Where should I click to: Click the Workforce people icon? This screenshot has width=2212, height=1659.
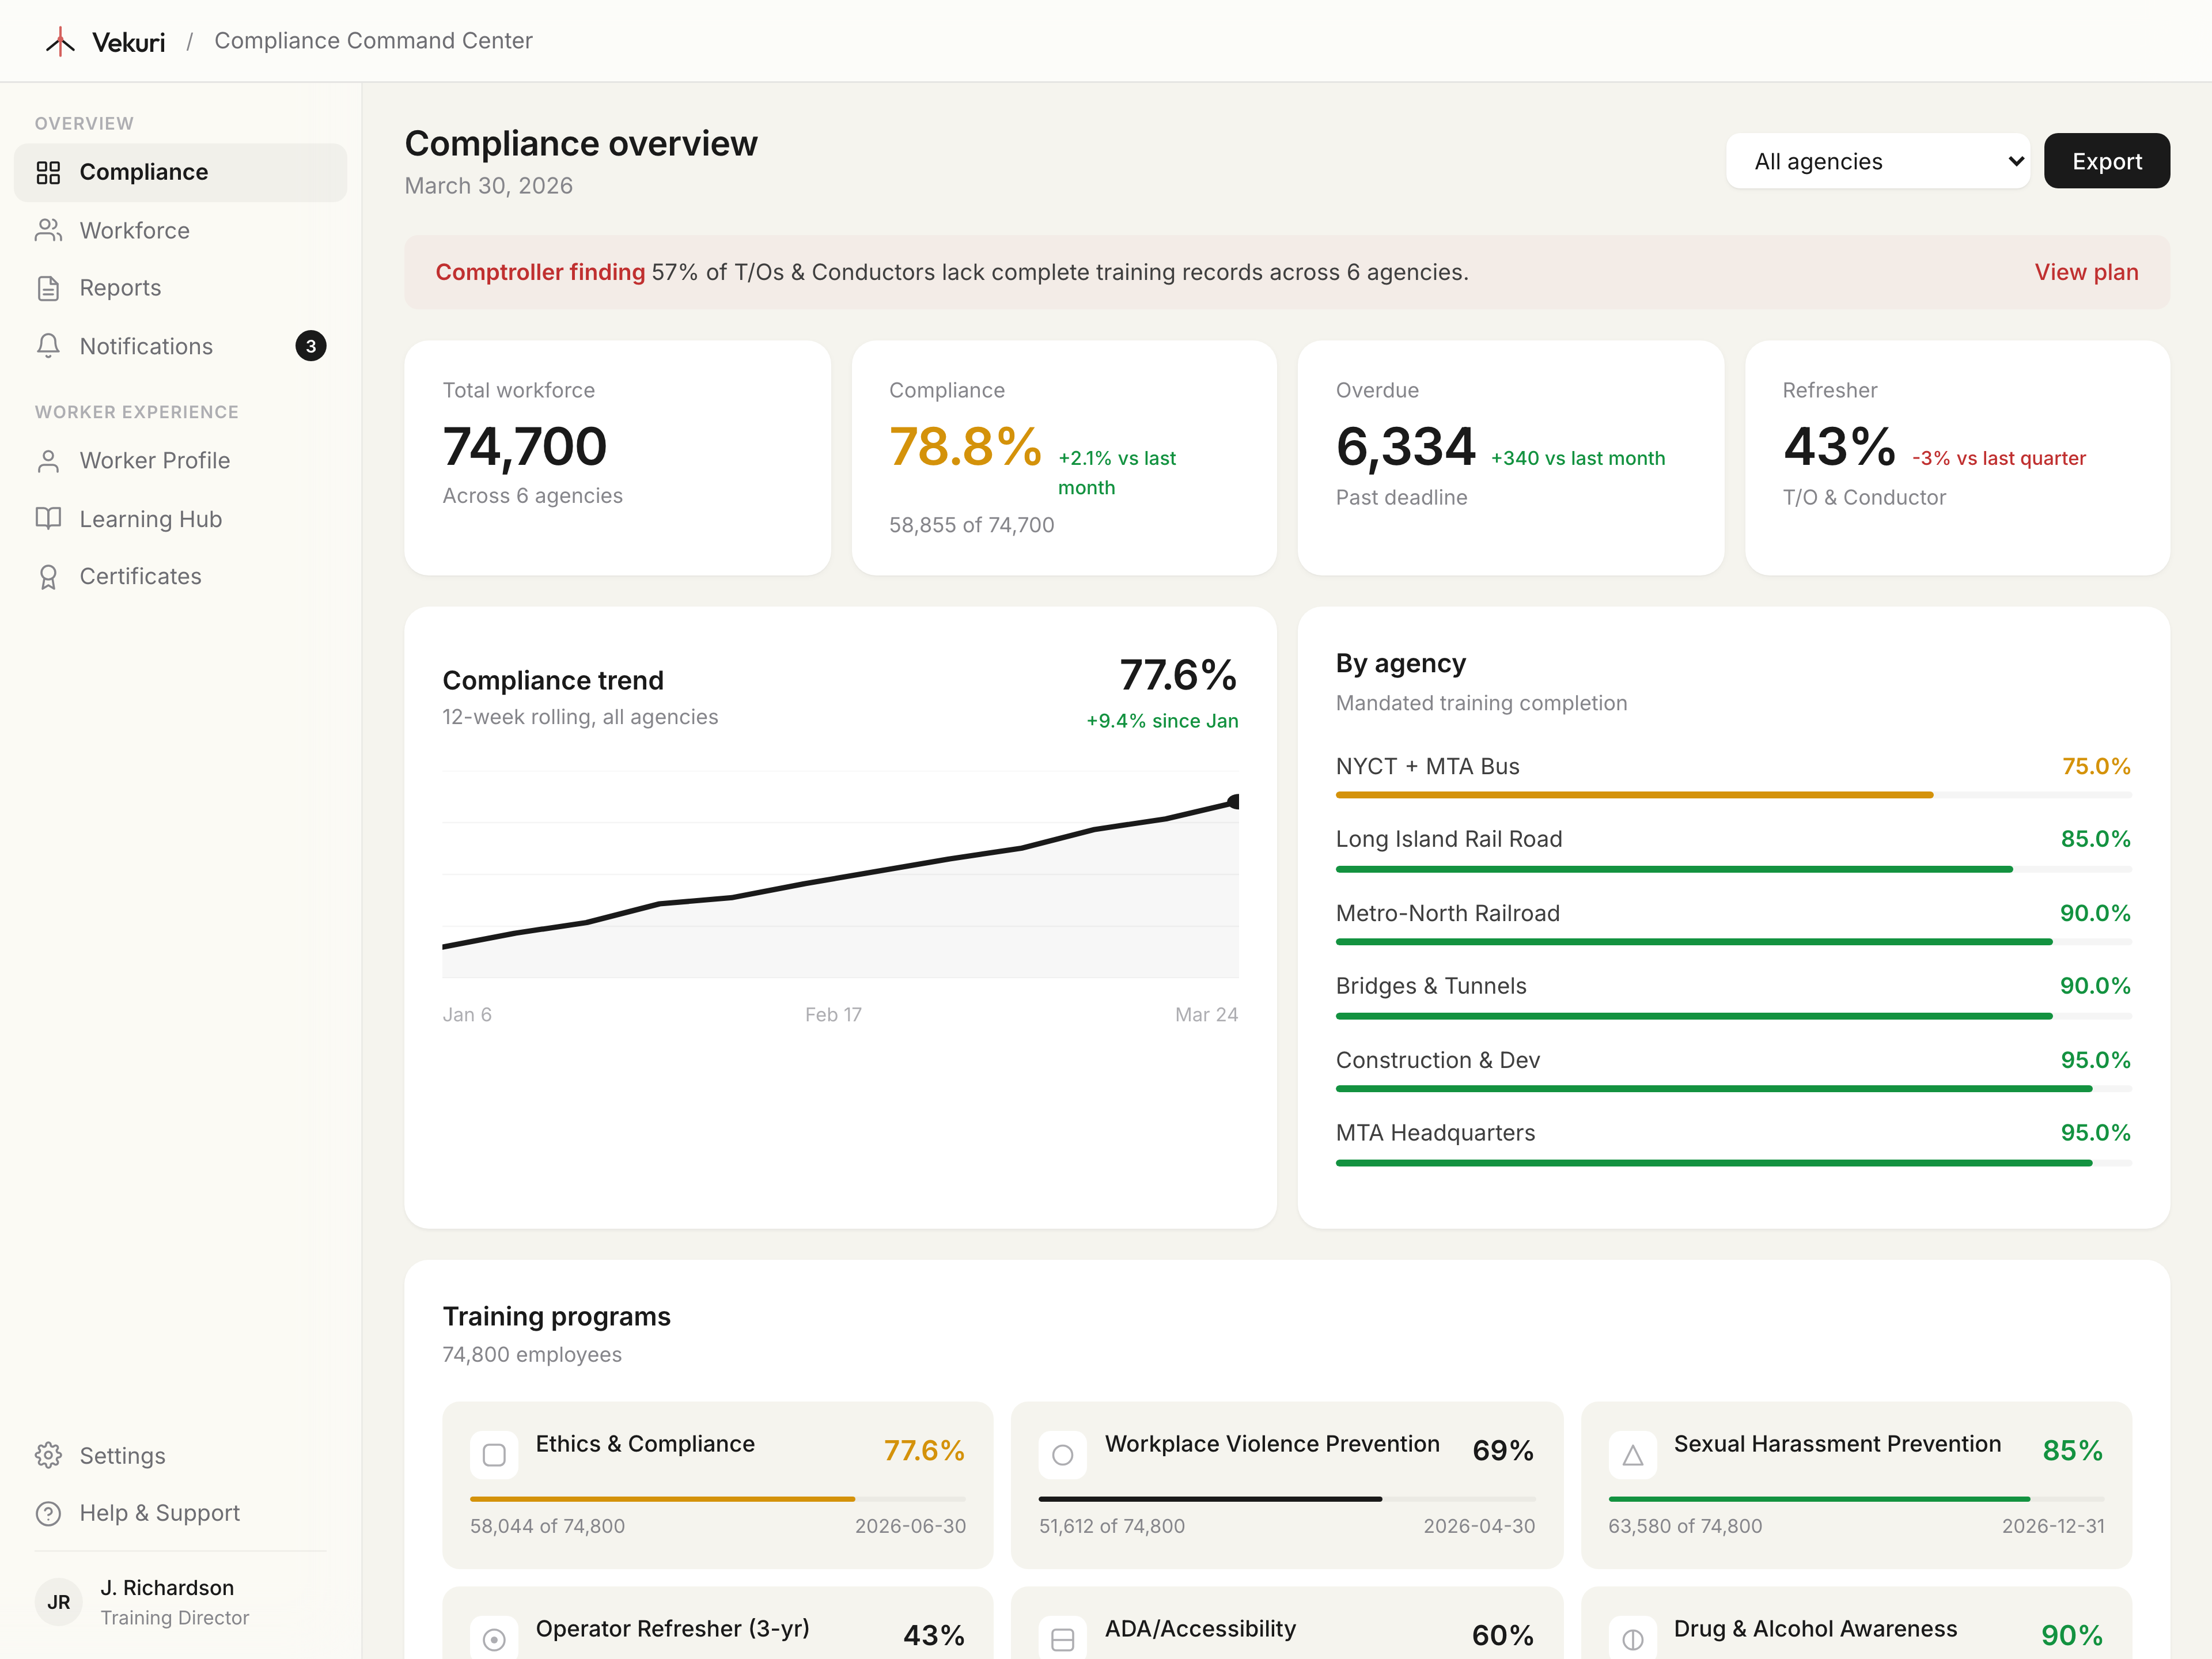point(48,231)
